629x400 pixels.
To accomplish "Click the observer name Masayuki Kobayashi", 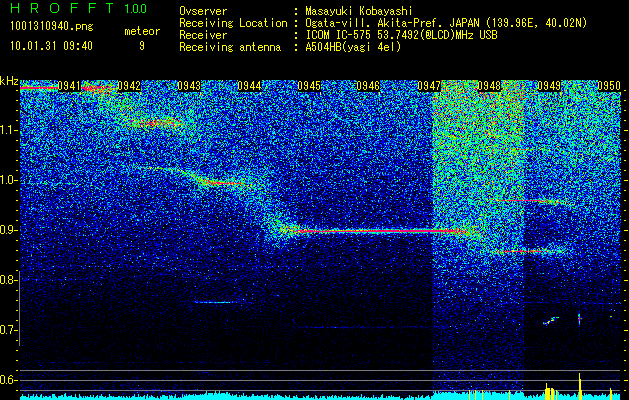I will click(x=358, y=11).
